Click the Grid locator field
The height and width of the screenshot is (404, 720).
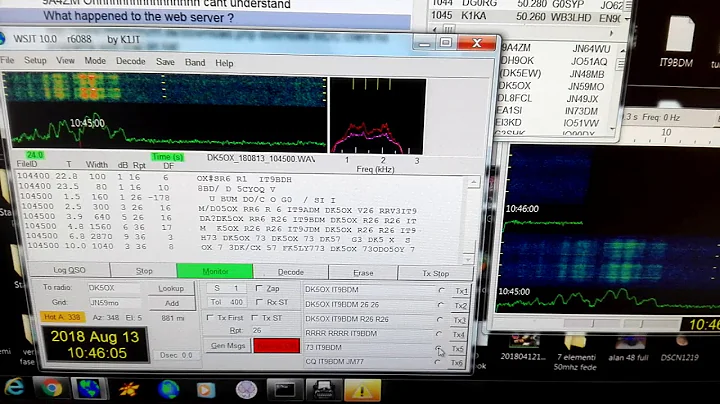pyautogui.click(x=115, y=303)
